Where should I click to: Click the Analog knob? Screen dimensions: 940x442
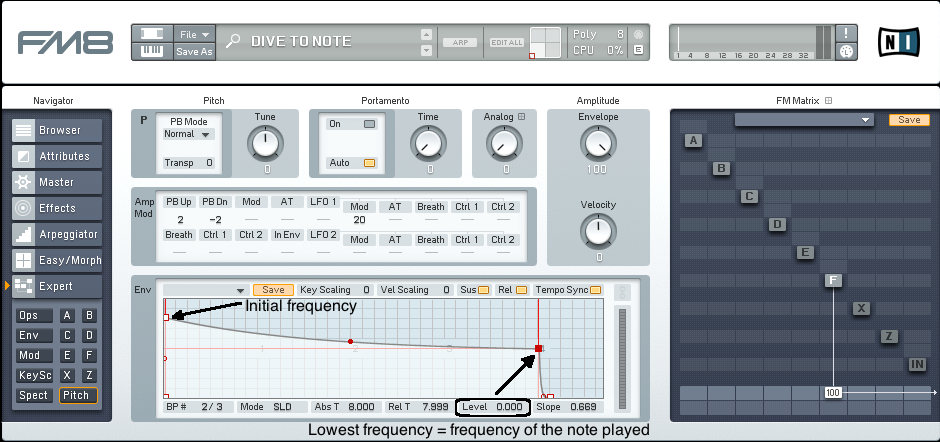[x=504, y=144]
